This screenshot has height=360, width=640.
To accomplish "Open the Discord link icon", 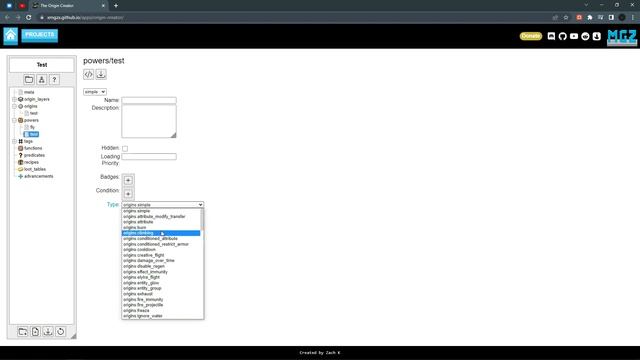I will click(551, 36).
